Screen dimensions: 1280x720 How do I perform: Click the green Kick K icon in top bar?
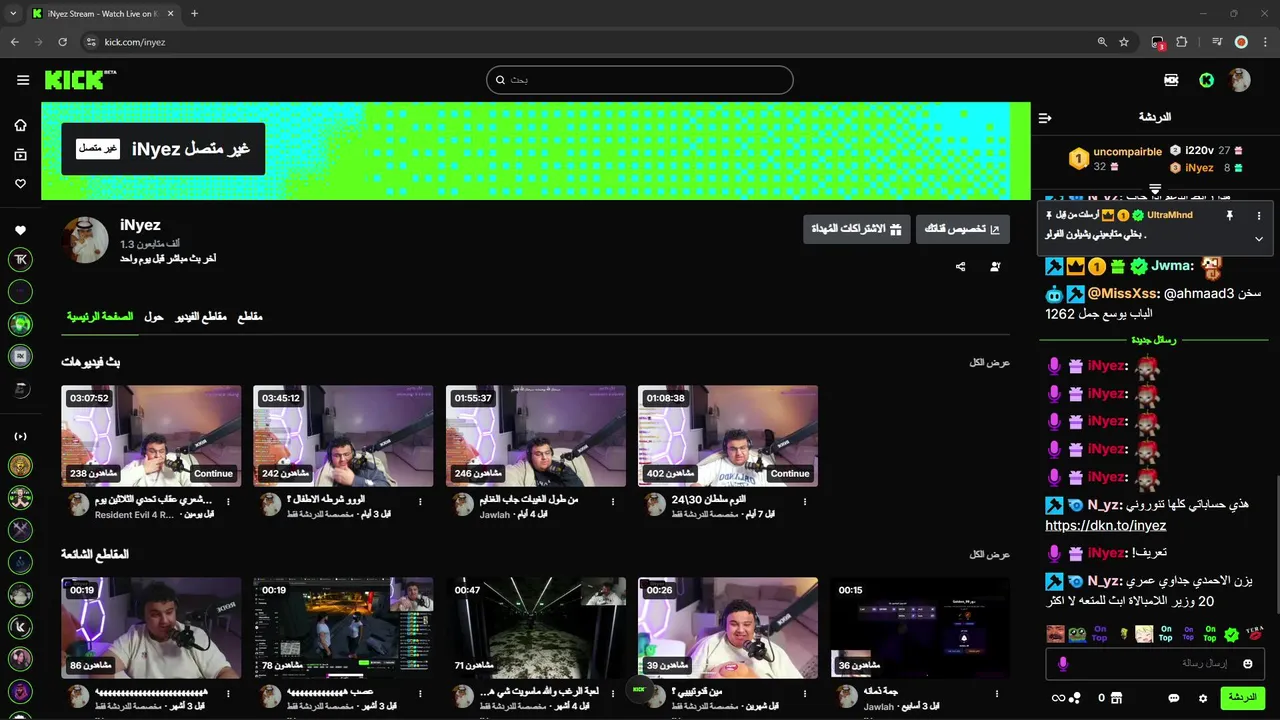pos(1207,80)
